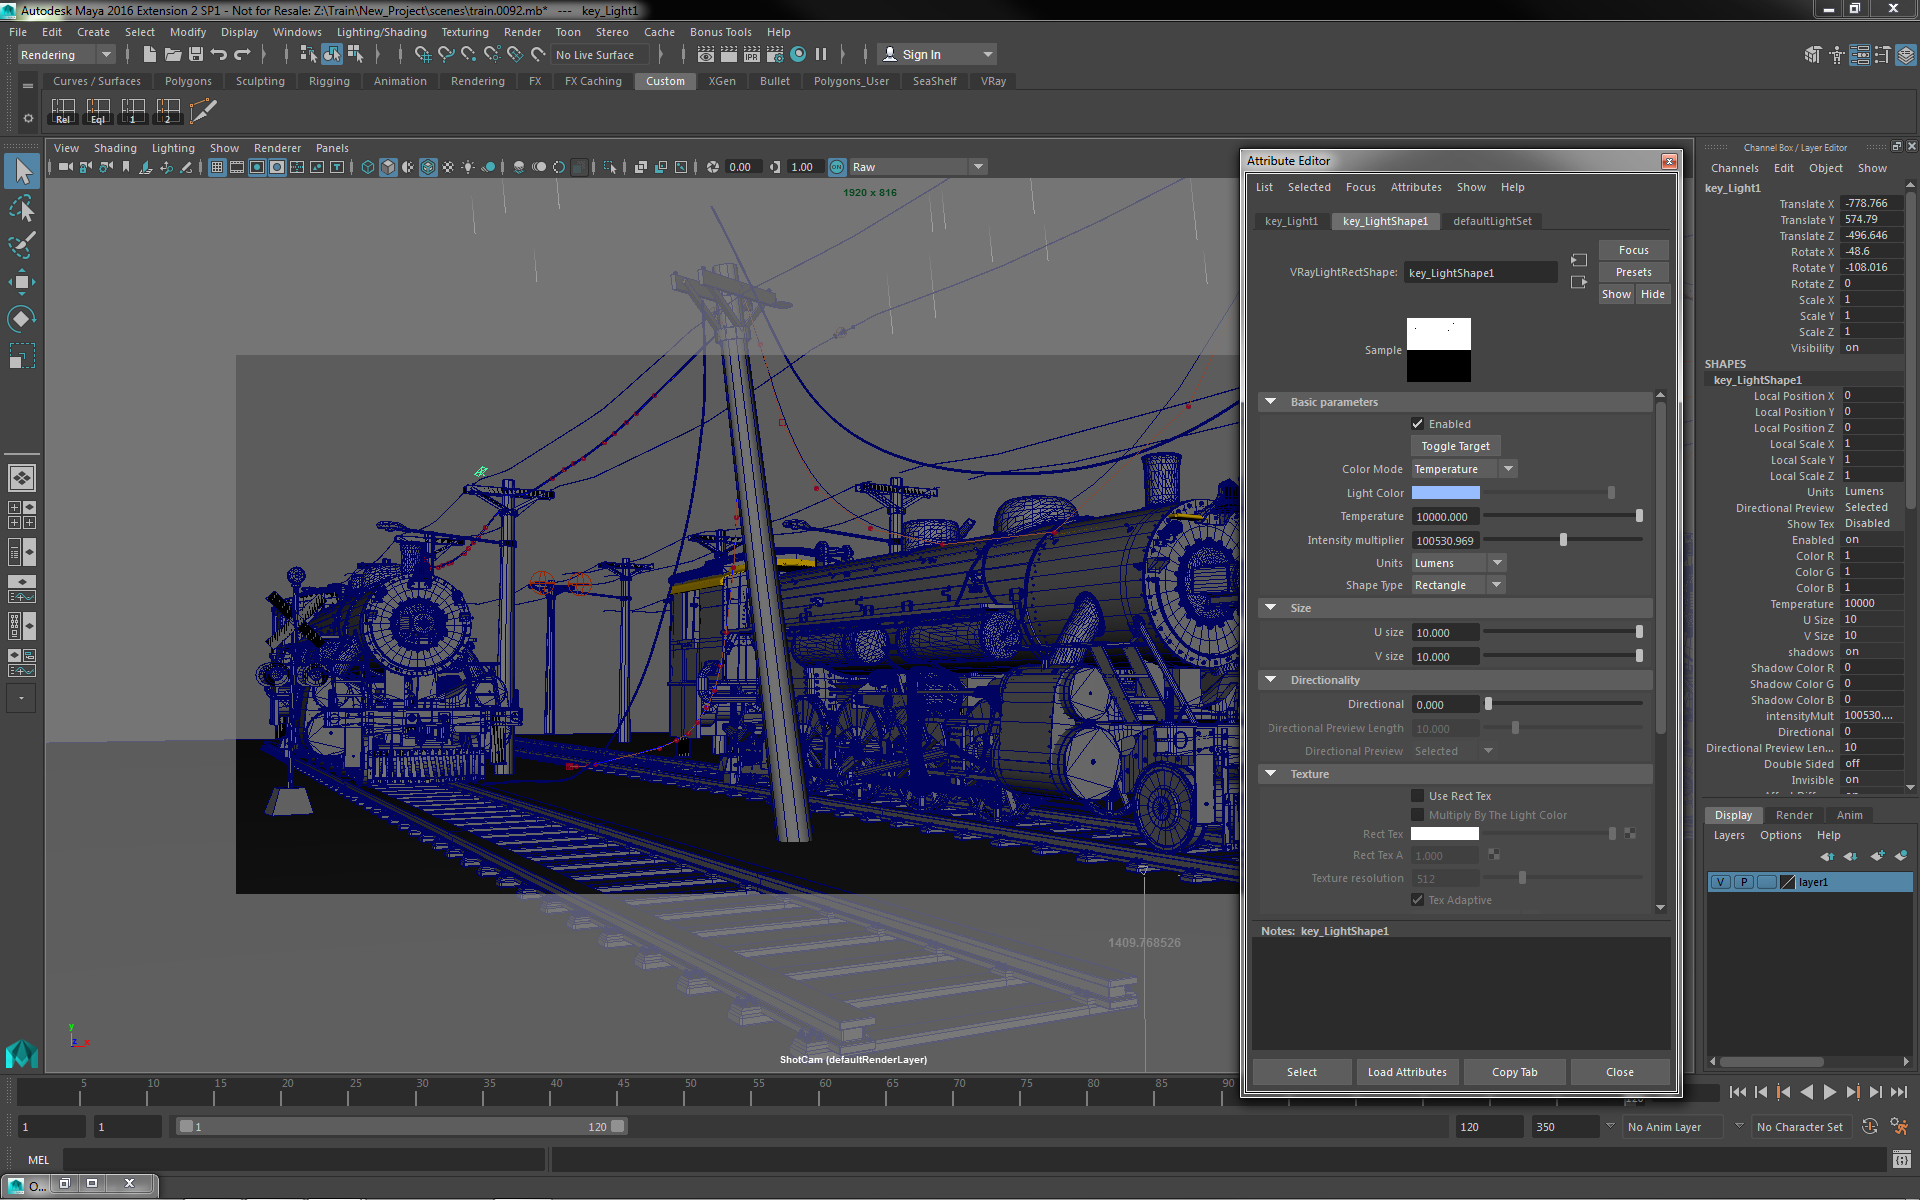Activate the Move tool in toolbox
1920x1200 pixels.
pyautogui.click(x=22, y=282)
